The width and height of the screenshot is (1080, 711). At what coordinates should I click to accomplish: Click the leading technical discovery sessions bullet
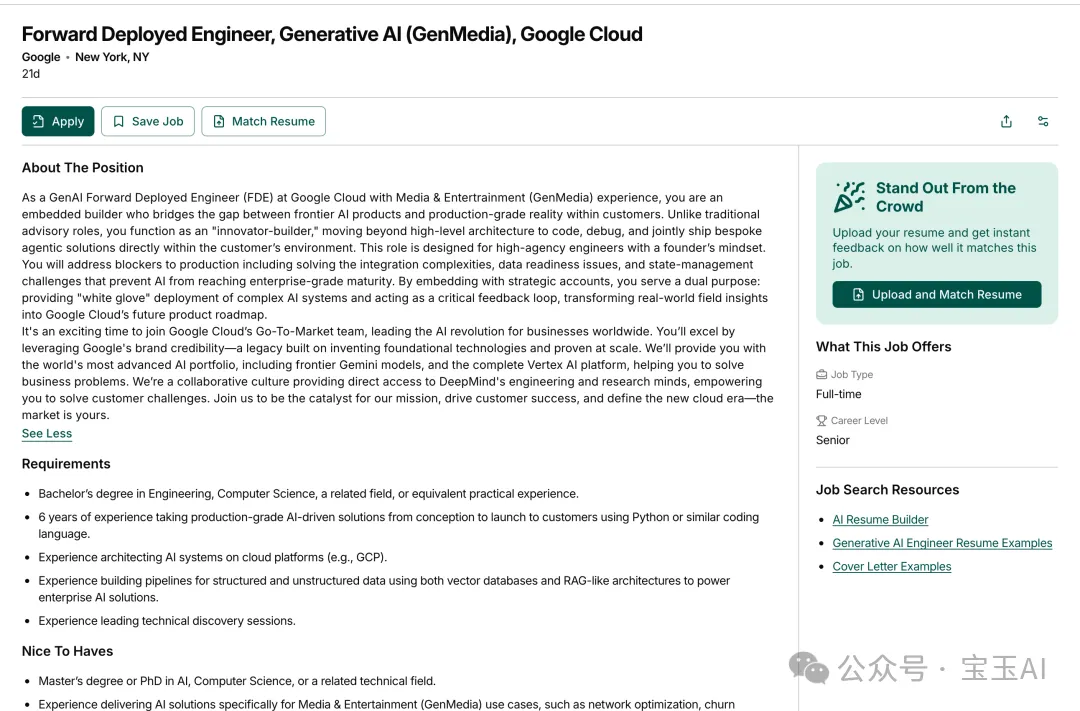click(x=167, y=621)
